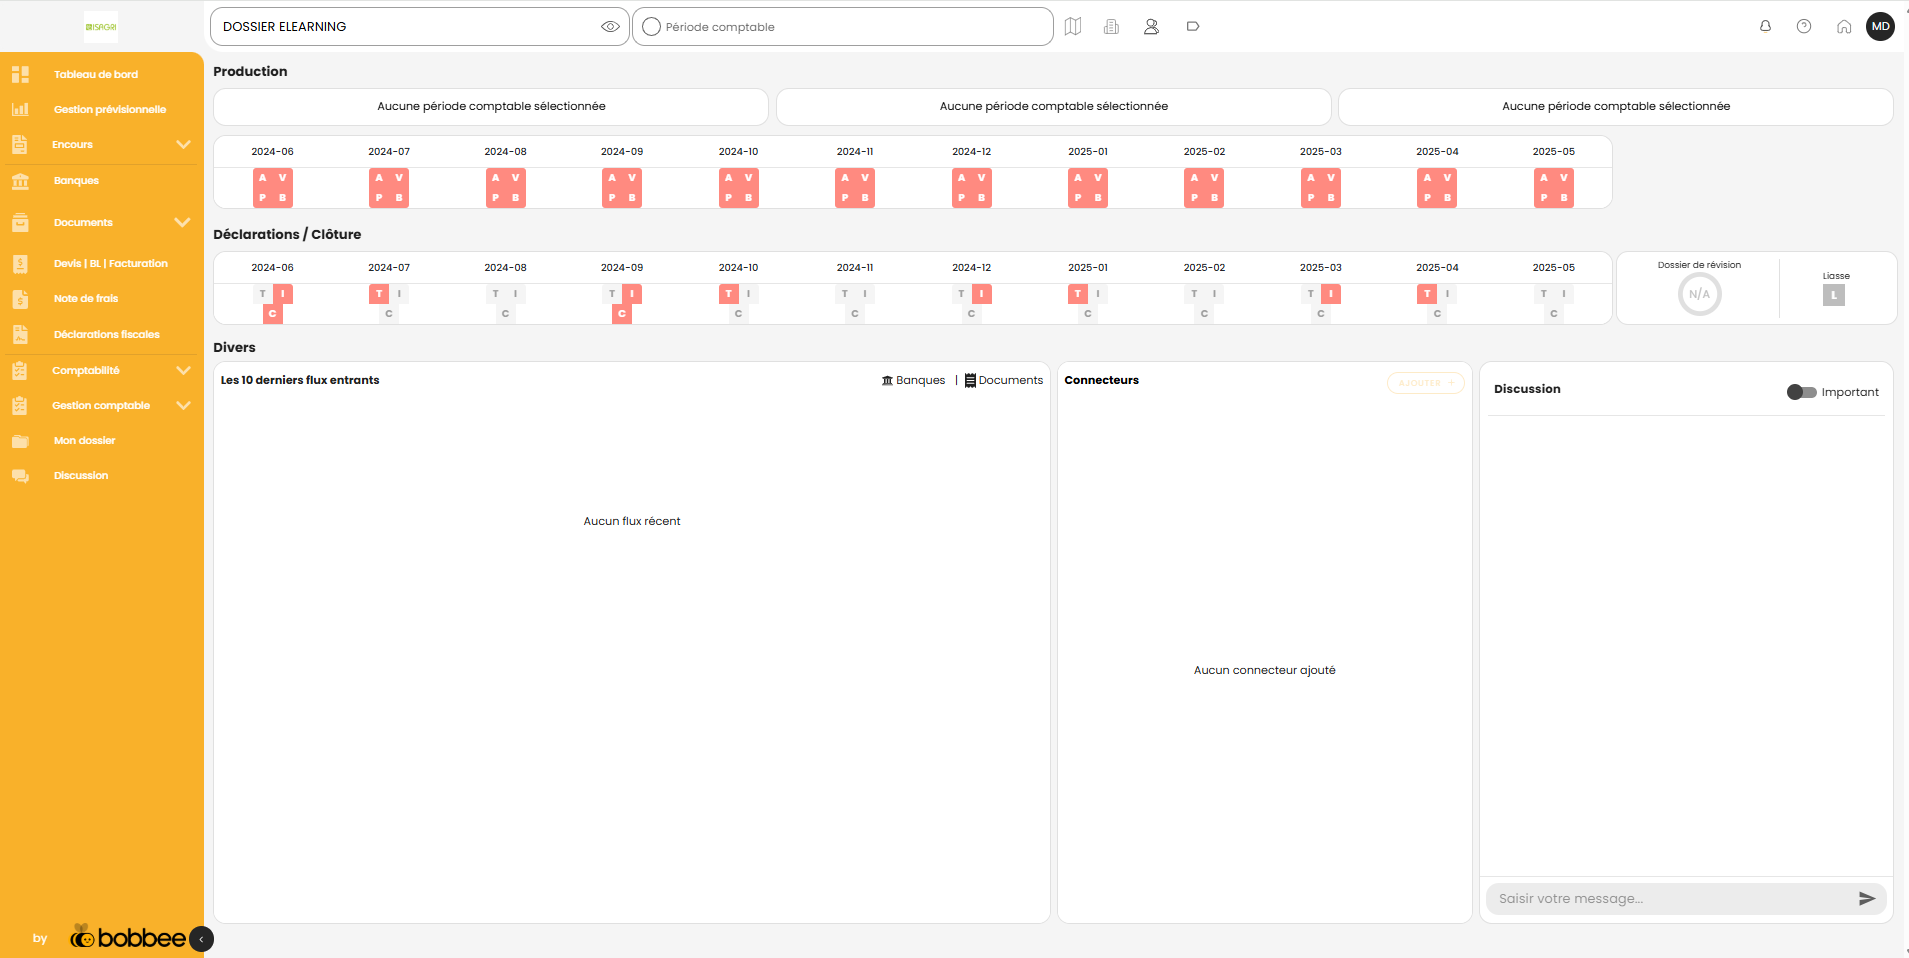Expand the Encours sidebar section
1909x958 pixels.
[183, 145]
